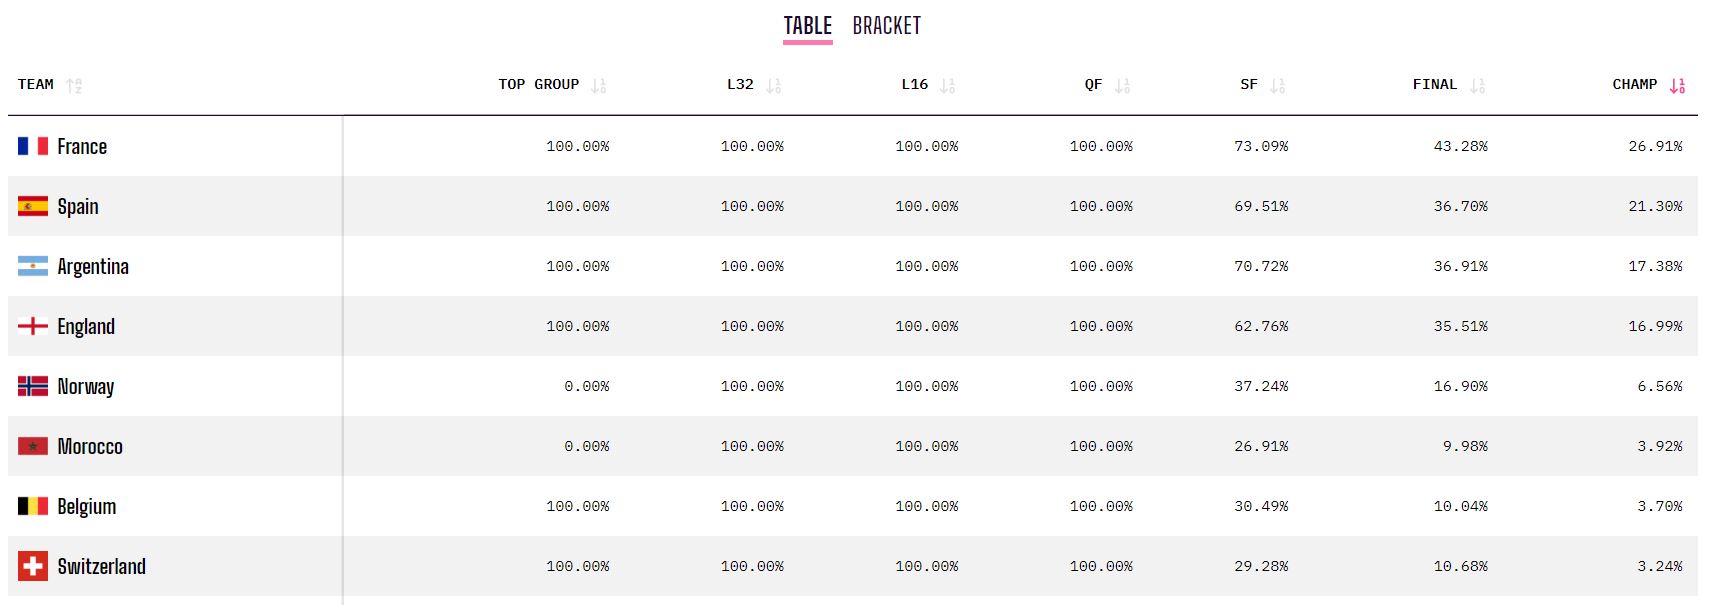This screenshot has width=1709, height=605.
Task: Select the TABLE tab
Action: coord(807,26)
